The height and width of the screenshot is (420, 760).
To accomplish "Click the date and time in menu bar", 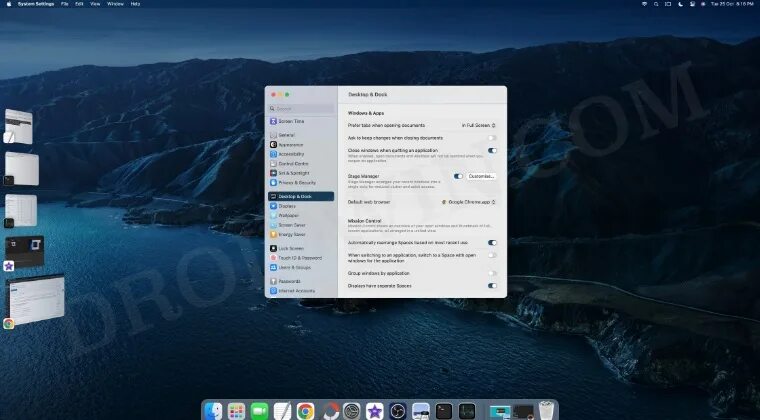I will click(732, 4).
